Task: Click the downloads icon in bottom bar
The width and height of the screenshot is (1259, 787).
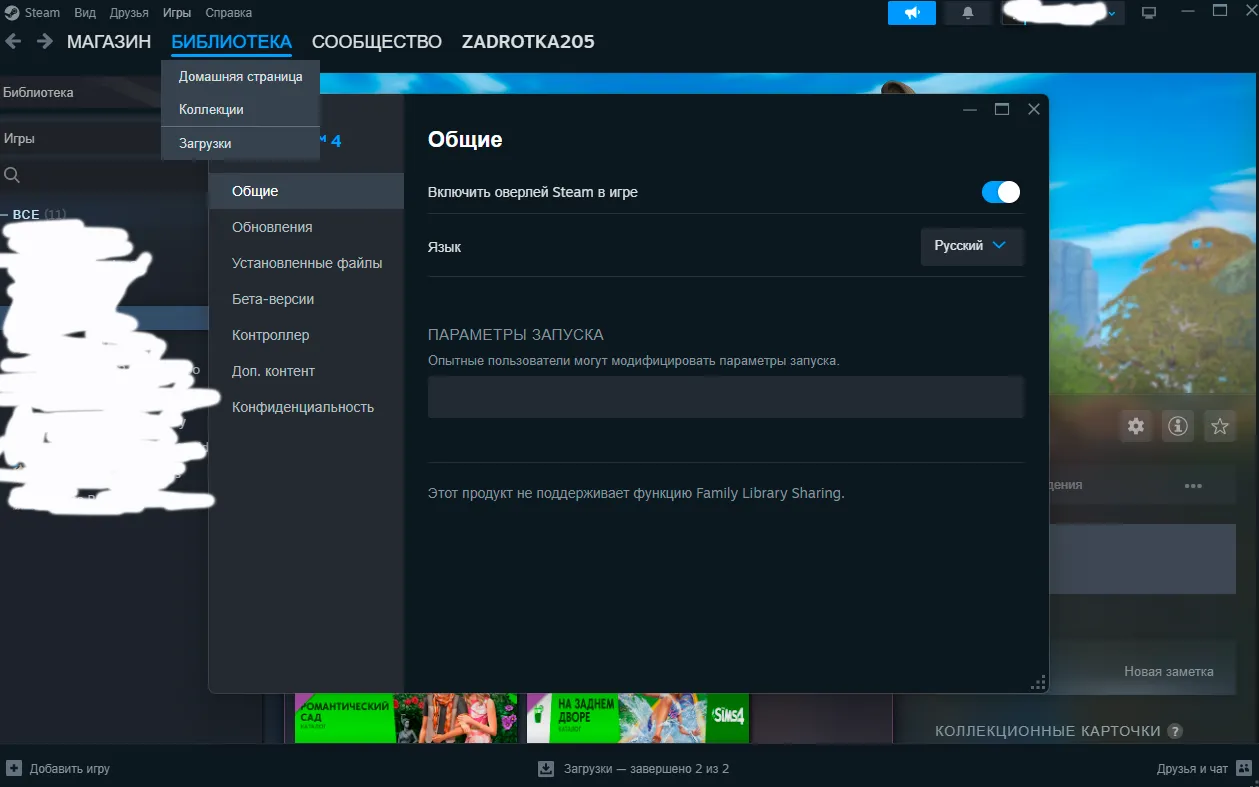Action: [x=546, y=769]
